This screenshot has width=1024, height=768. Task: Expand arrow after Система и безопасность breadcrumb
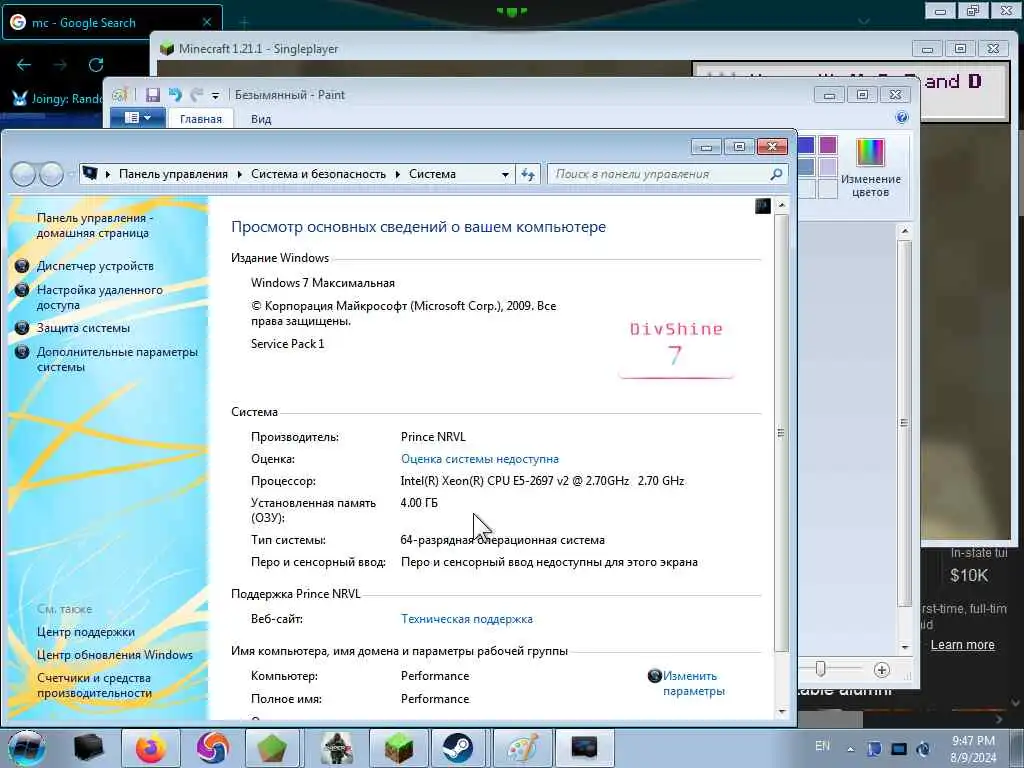pyautogui.click(x=398, y=174)
